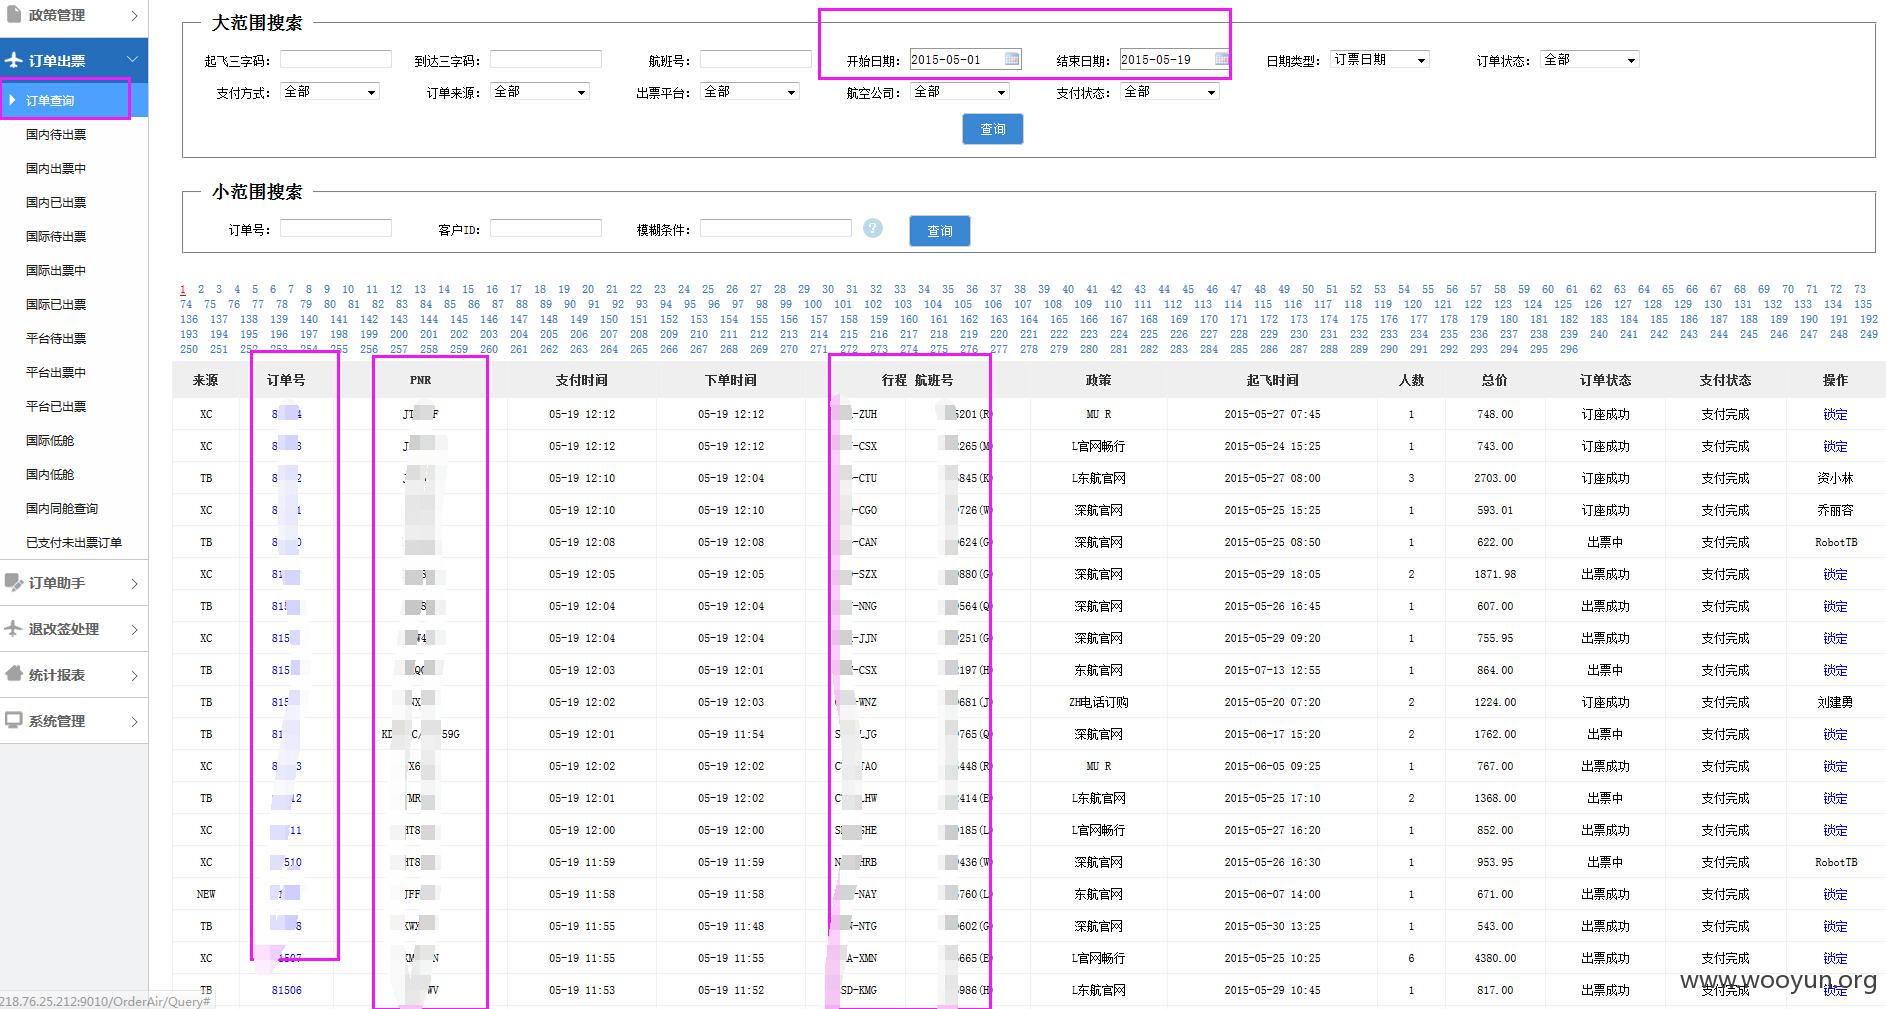Go to results page 296
1886x1009 pixels.
pos(1569,349)
